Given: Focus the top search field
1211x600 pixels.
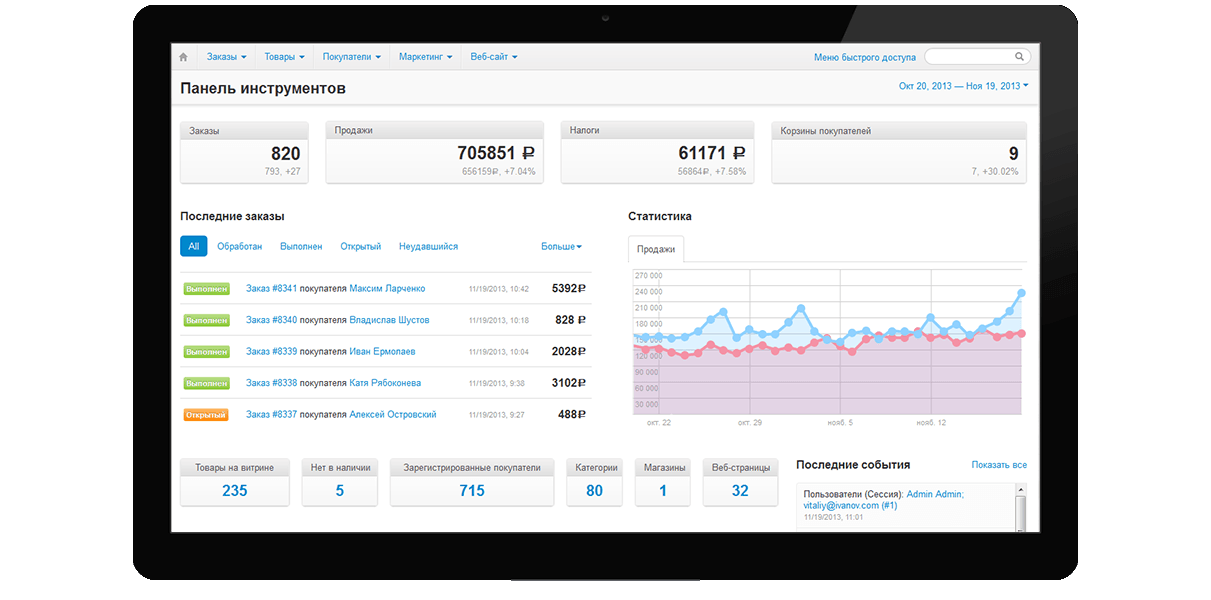Looking at the screenshot, I should pos(977,57).
